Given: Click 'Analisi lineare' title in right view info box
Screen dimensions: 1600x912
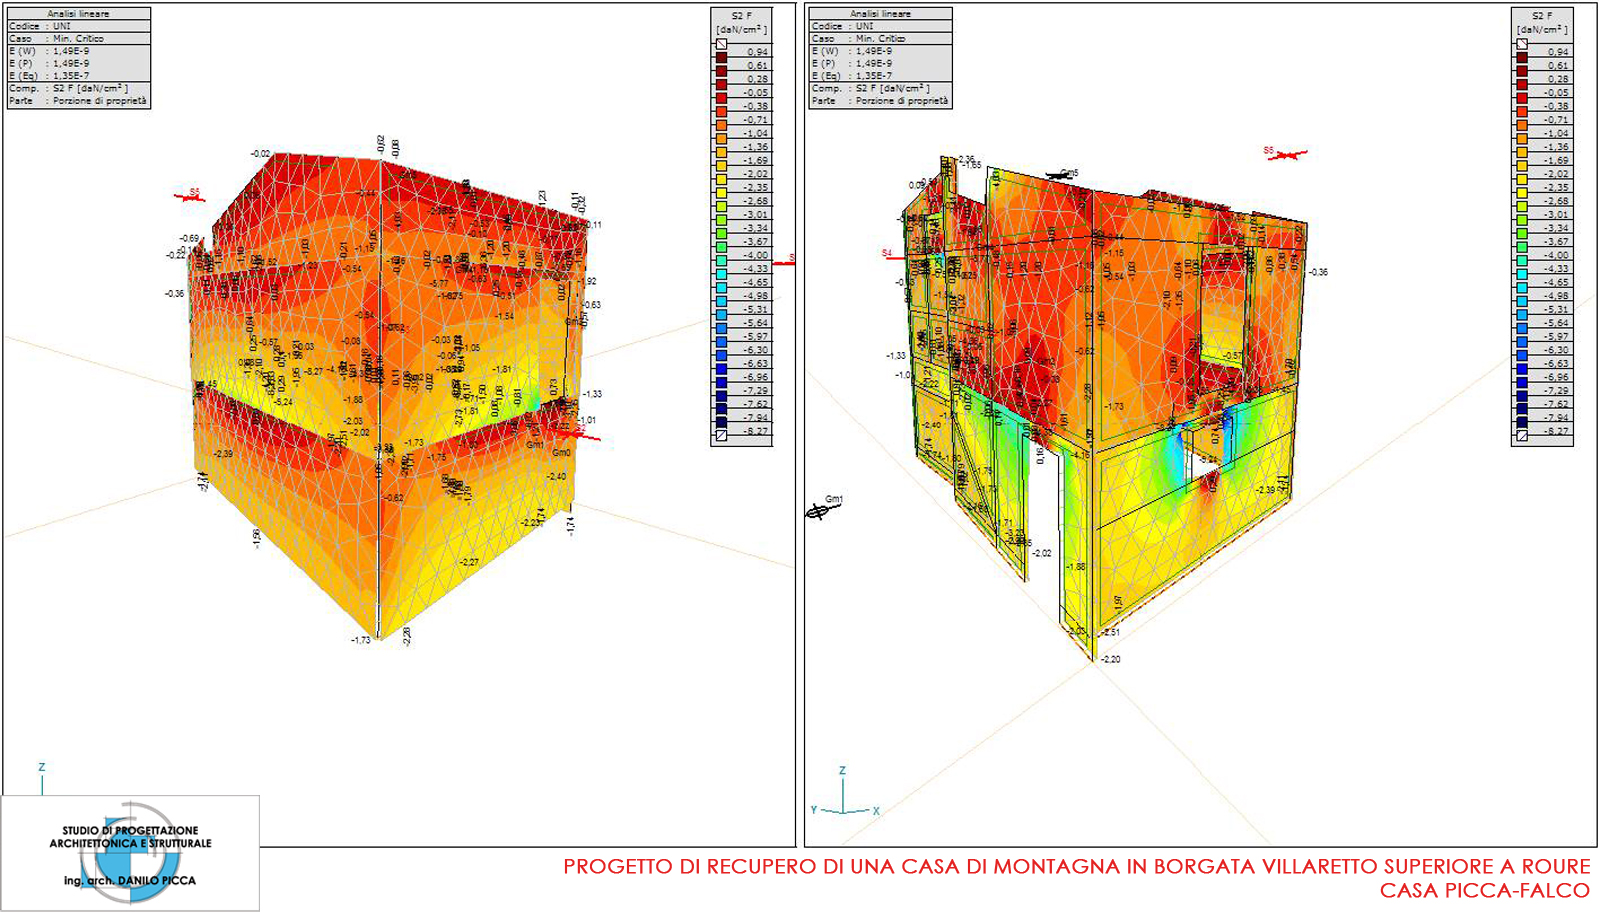Looking at the screenshot, I should 881,14.
